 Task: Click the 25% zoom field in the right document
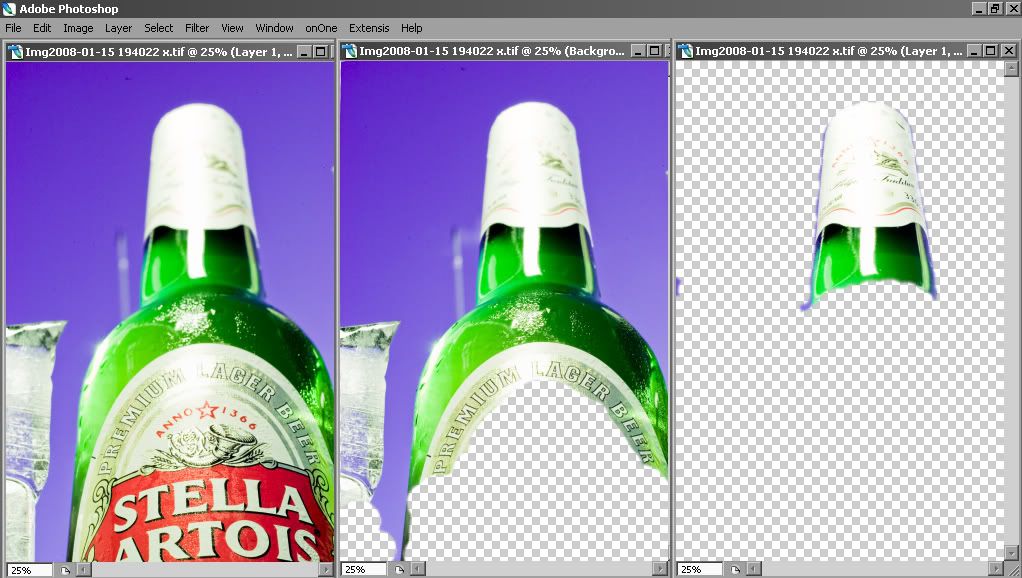pos(699,570)
